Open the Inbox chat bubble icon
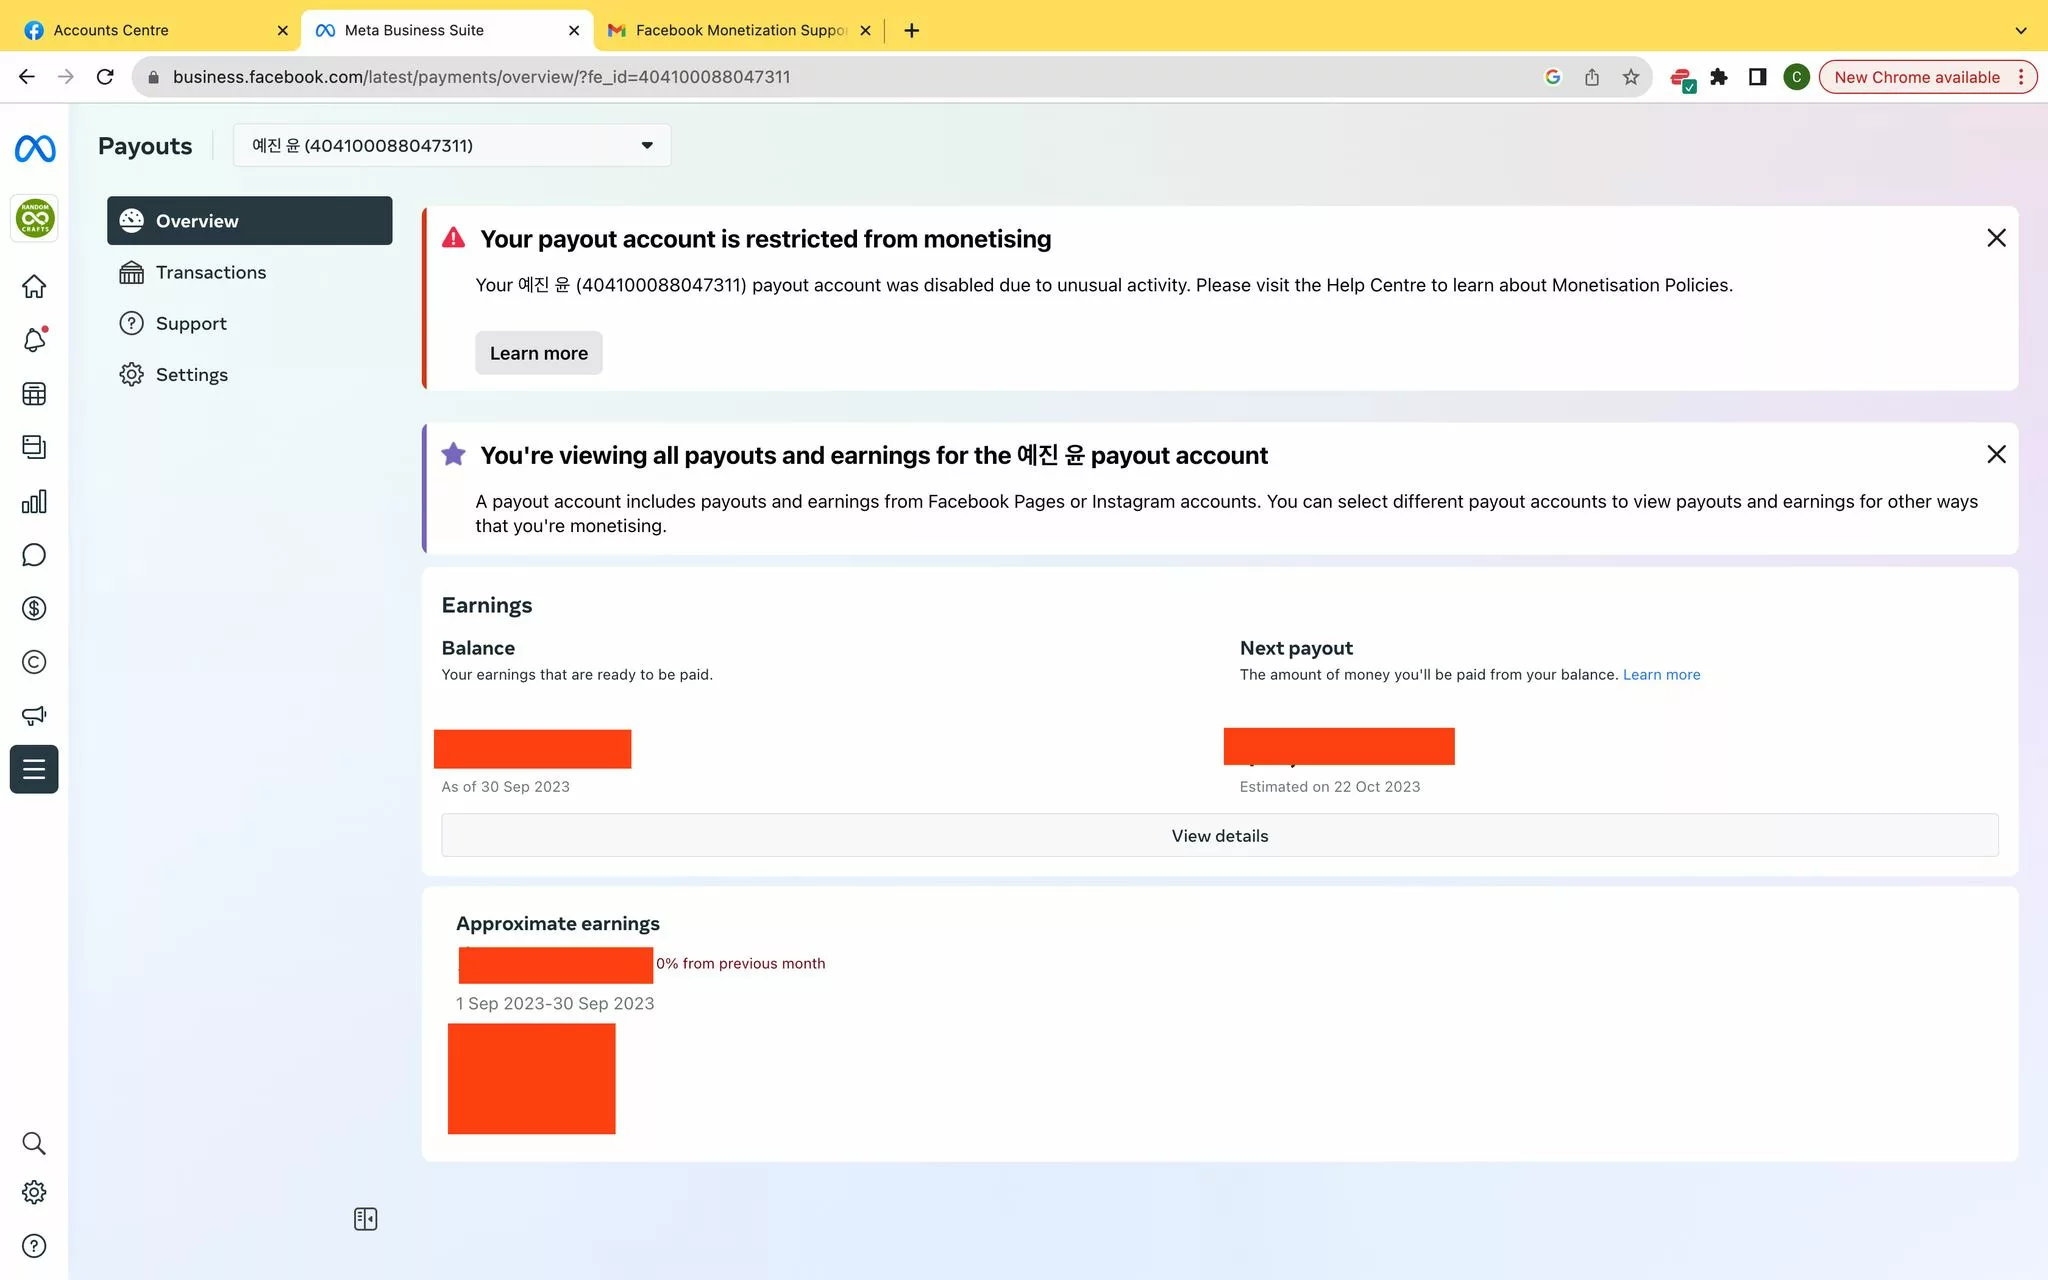The height and width of the screenshot is (1280, 2048). click(x=34, y=555)
